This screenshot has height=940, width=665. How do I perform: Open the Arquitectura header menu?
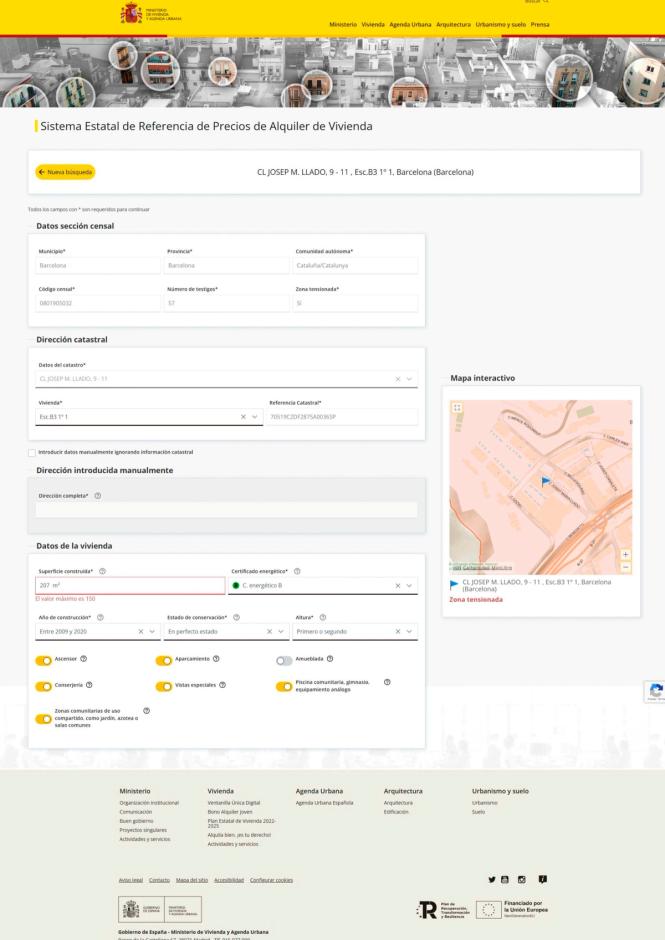click(x=453, y=25)
